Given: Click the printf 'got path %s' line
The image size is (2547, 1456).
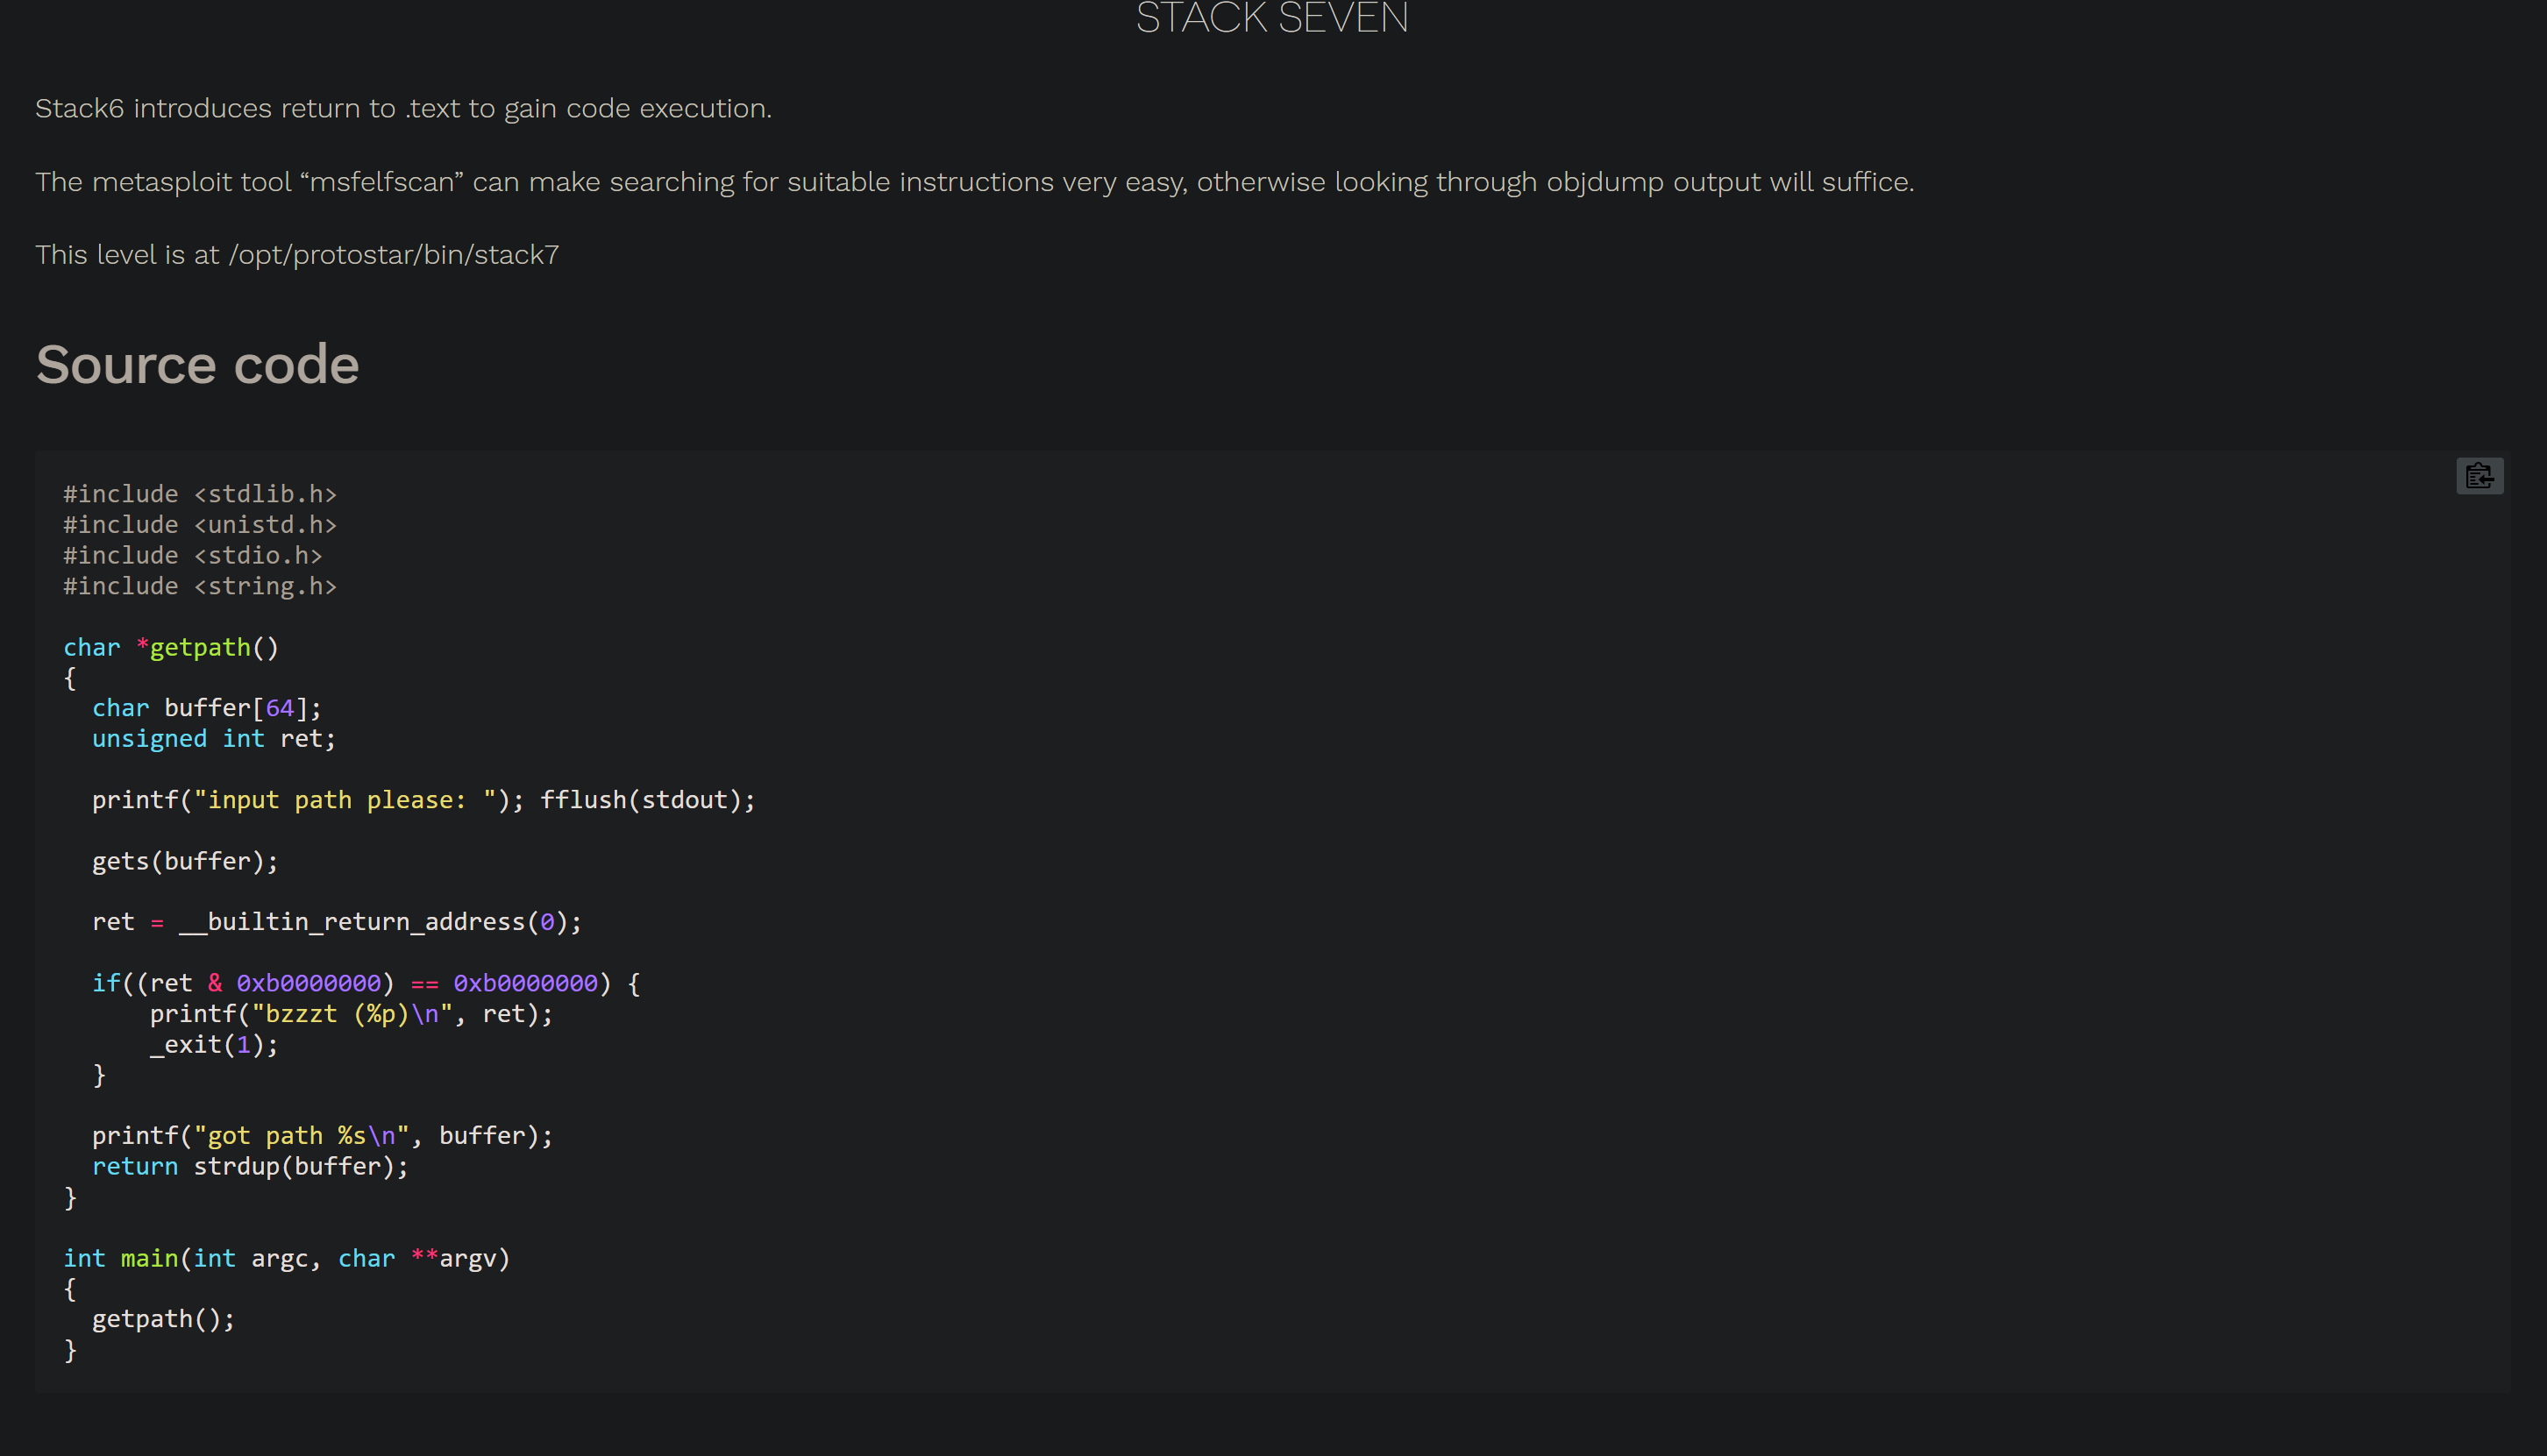Looking at the screenshot, I should click(322, 1136).
